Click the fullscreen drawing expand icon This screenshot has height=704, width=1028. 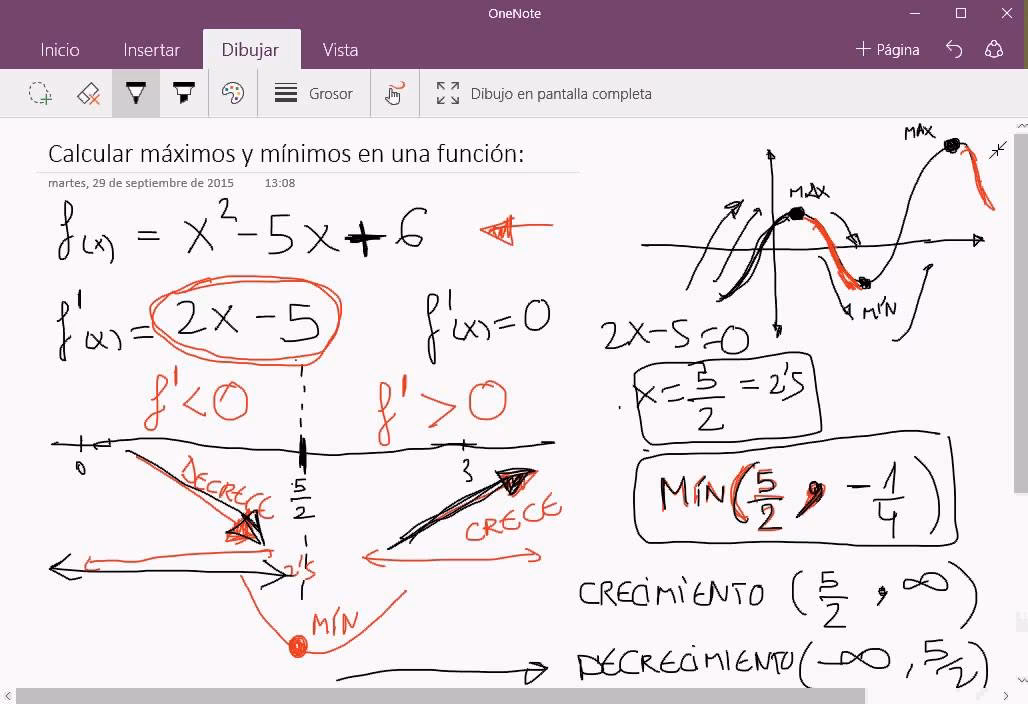[x=446, y=93]
